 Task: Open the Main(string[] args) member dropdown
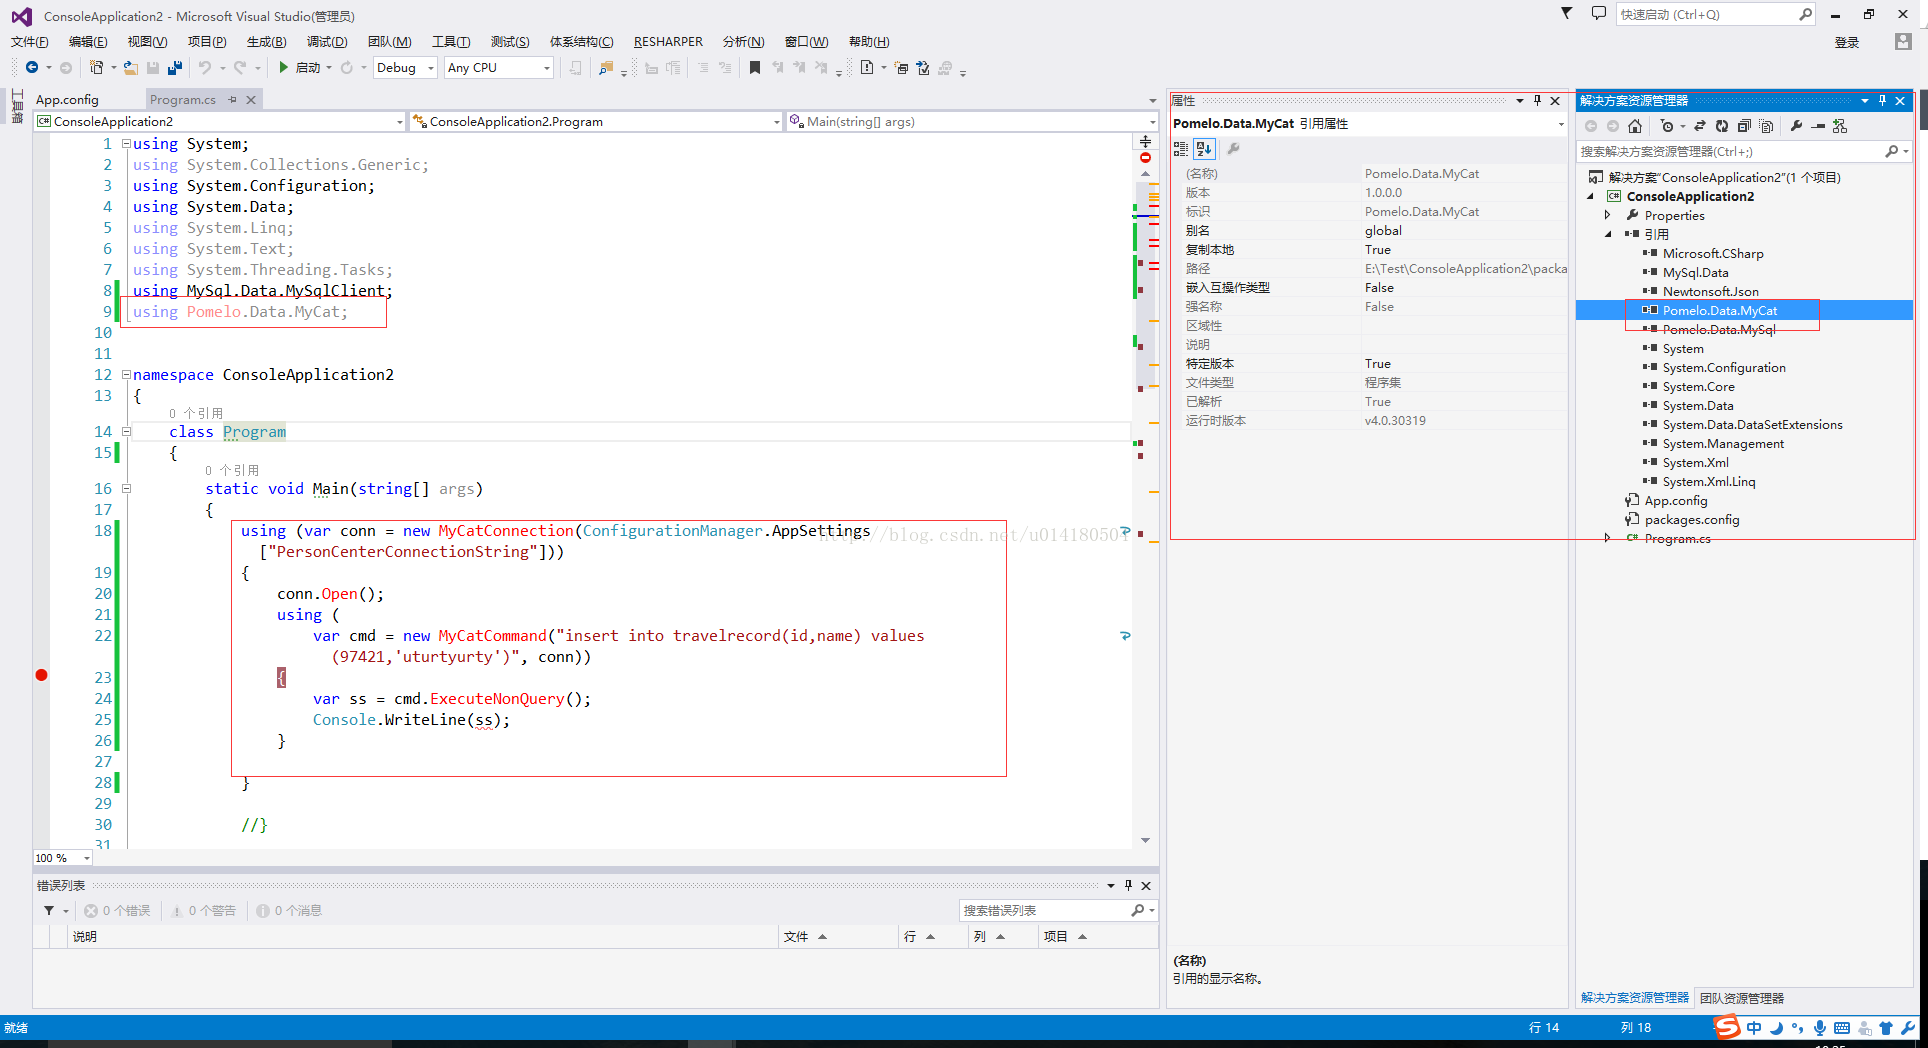point(971,121)
